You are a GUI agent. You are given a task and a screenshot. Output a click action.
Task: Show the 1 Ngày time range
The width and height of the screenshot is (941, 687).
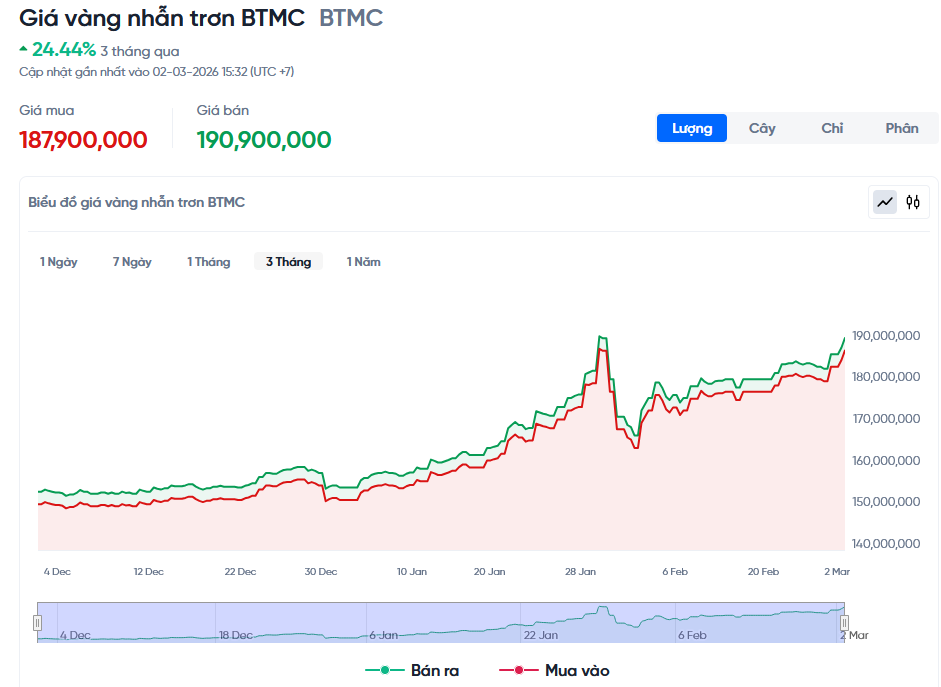[x=59, y=262]
